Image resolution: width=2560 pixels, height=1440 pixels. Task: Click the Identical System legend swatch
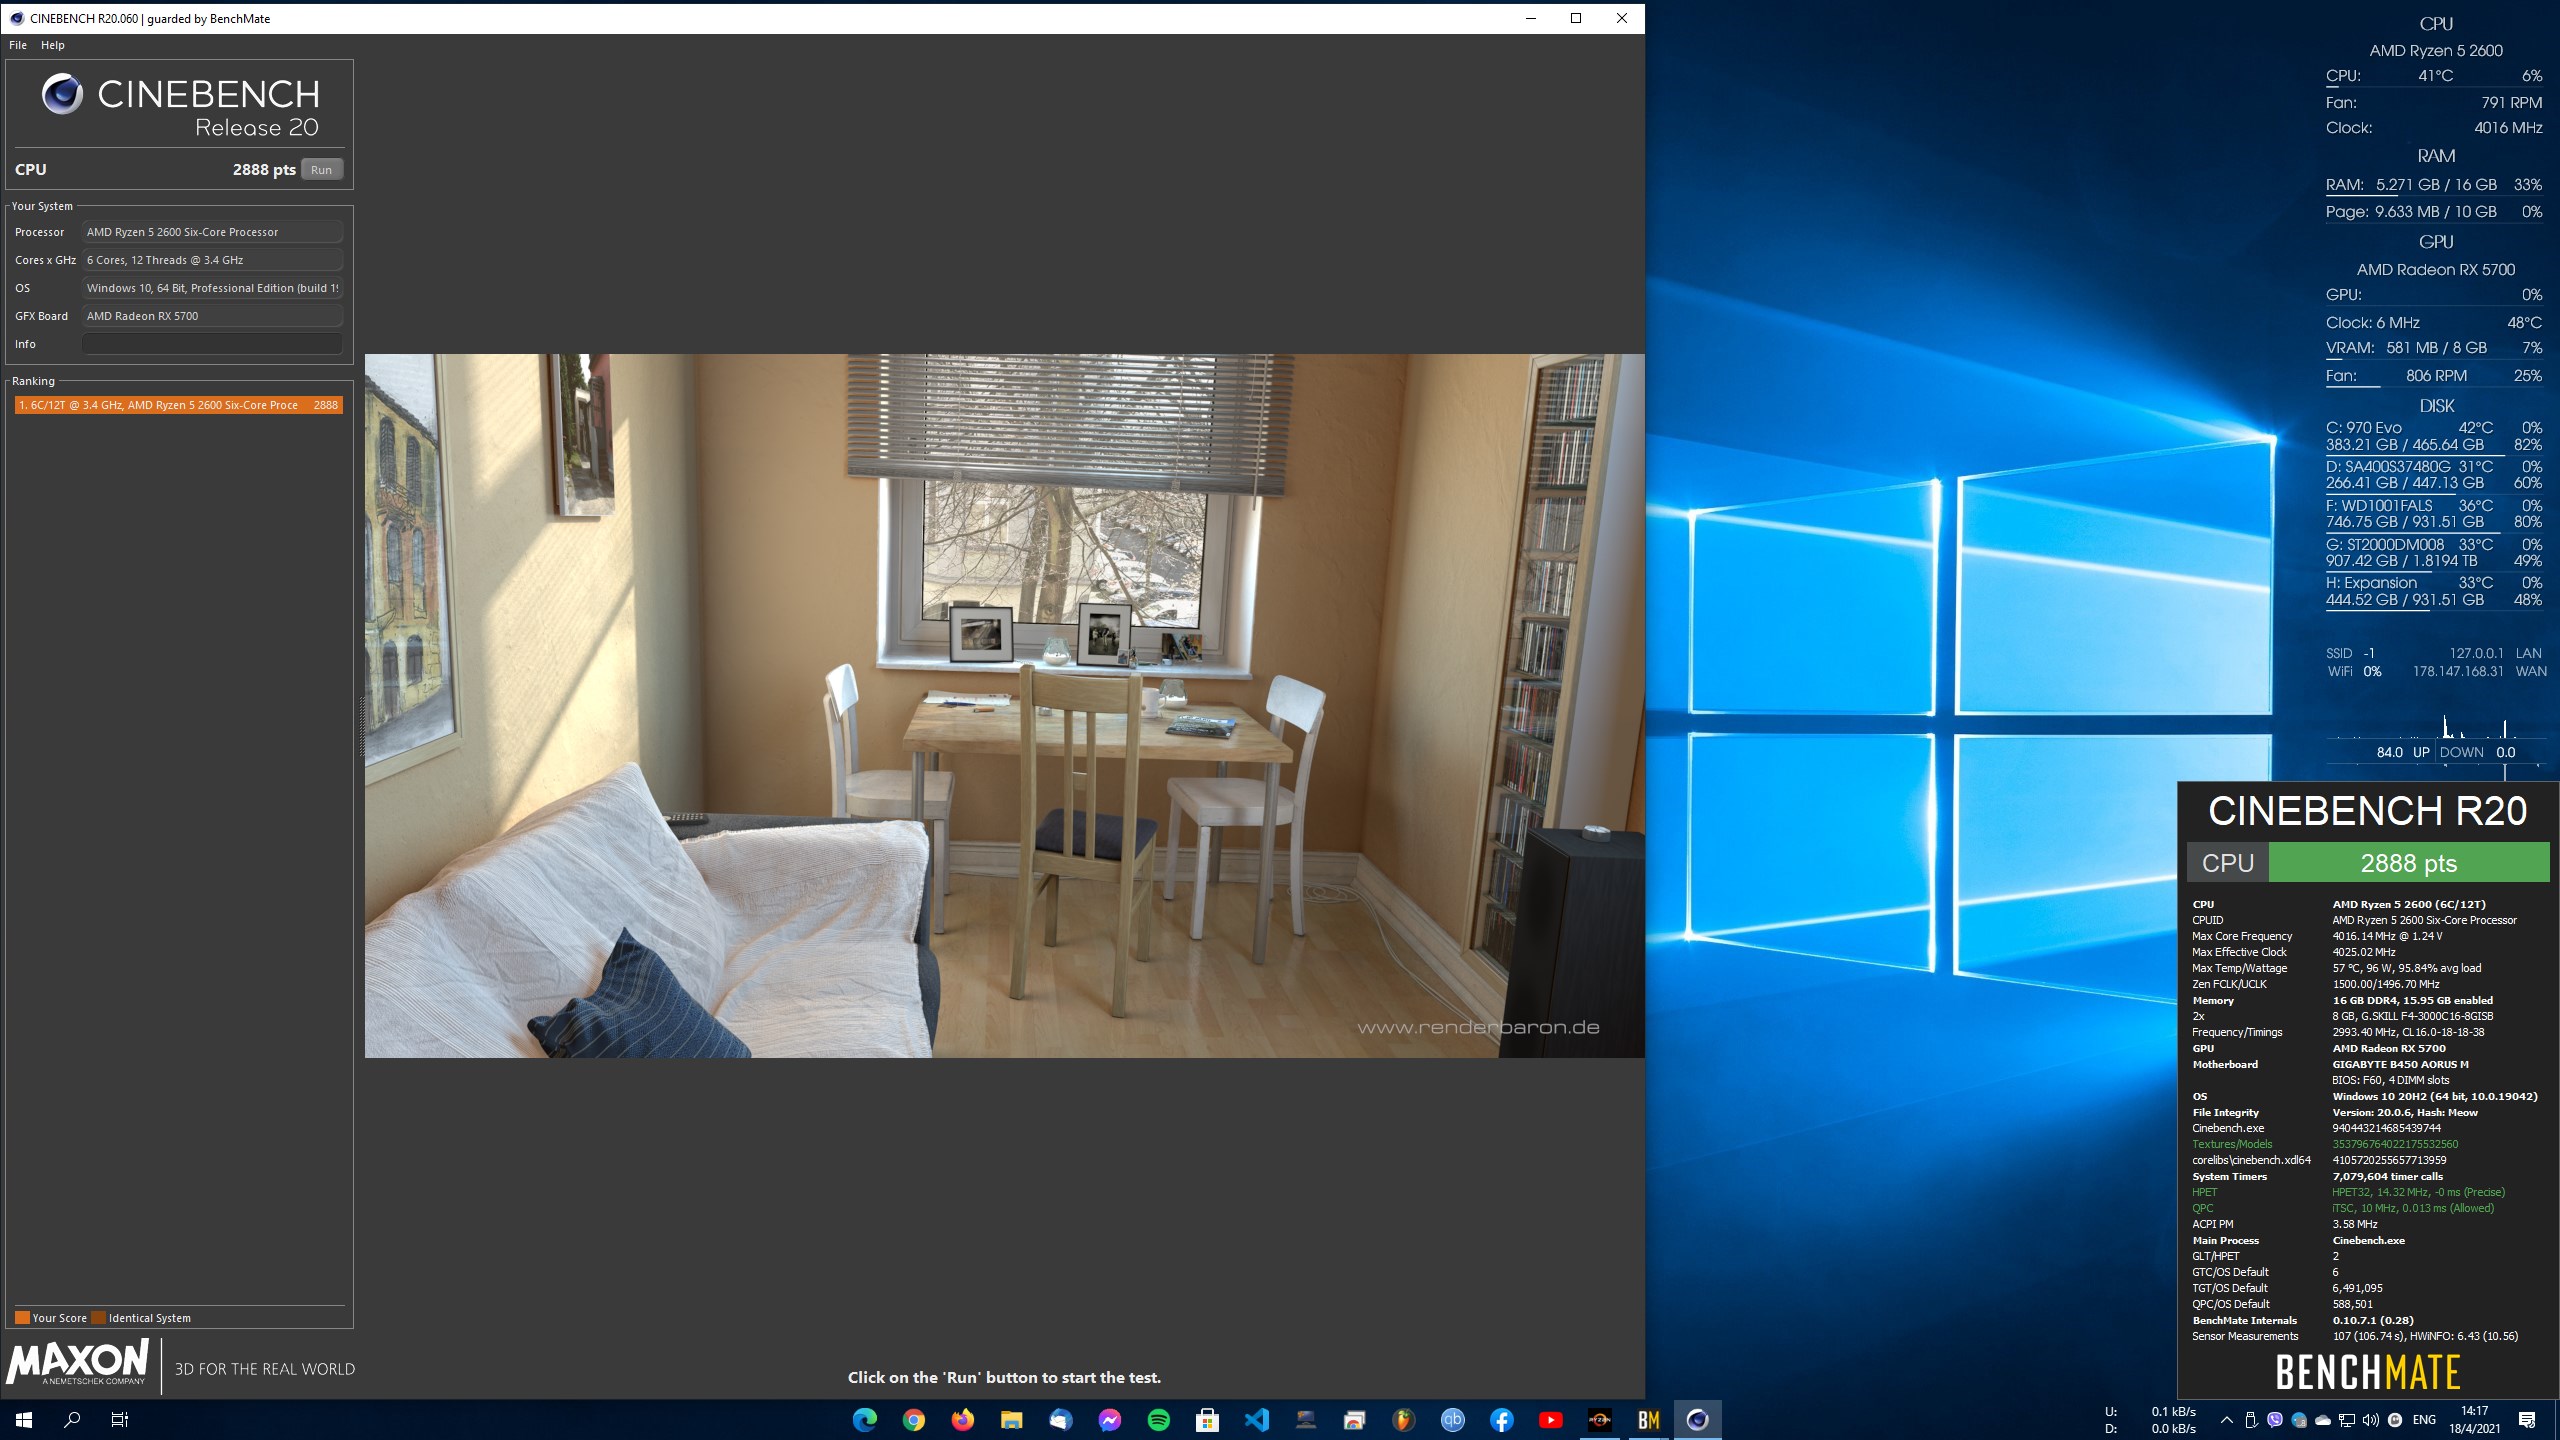(98, 1317)
